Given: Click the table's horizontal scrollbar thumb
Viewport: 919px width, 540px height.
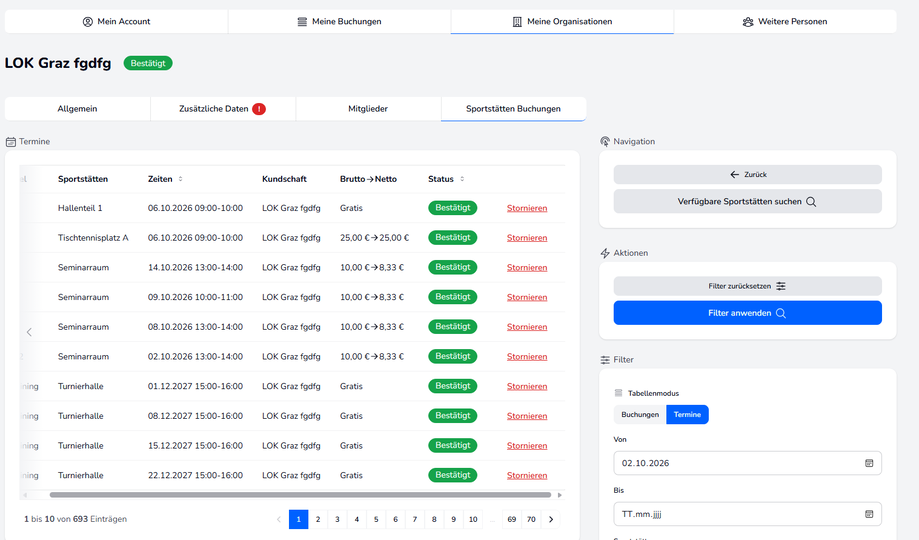Looking at the screenshot, I should pyautogui.click(x=300, y=495).
